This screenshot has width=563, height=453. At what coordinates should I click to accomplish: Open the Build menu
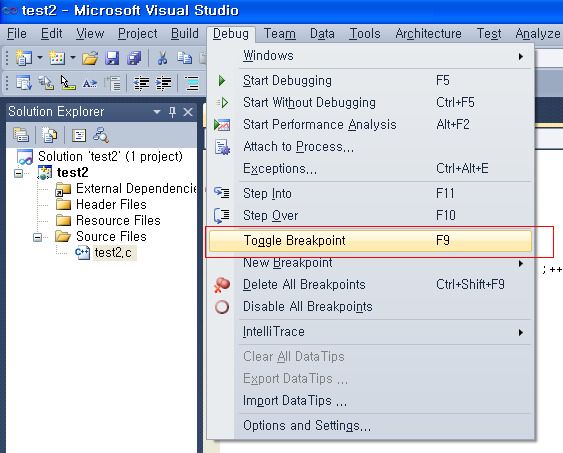pos(185,34)
